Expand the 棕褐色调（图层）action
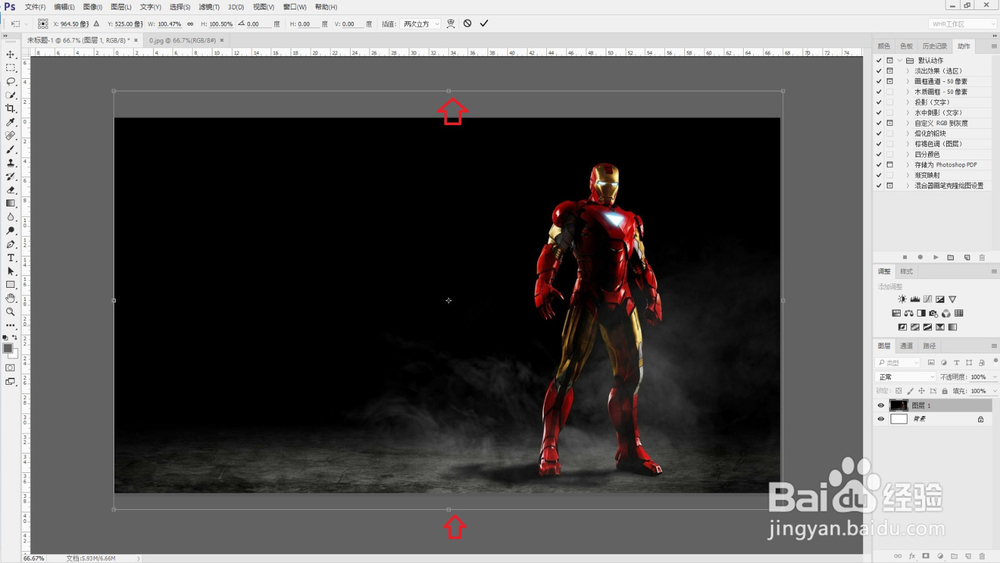Image resolution: width=1000 pixels, height=563 pixels. coord(908,144)
